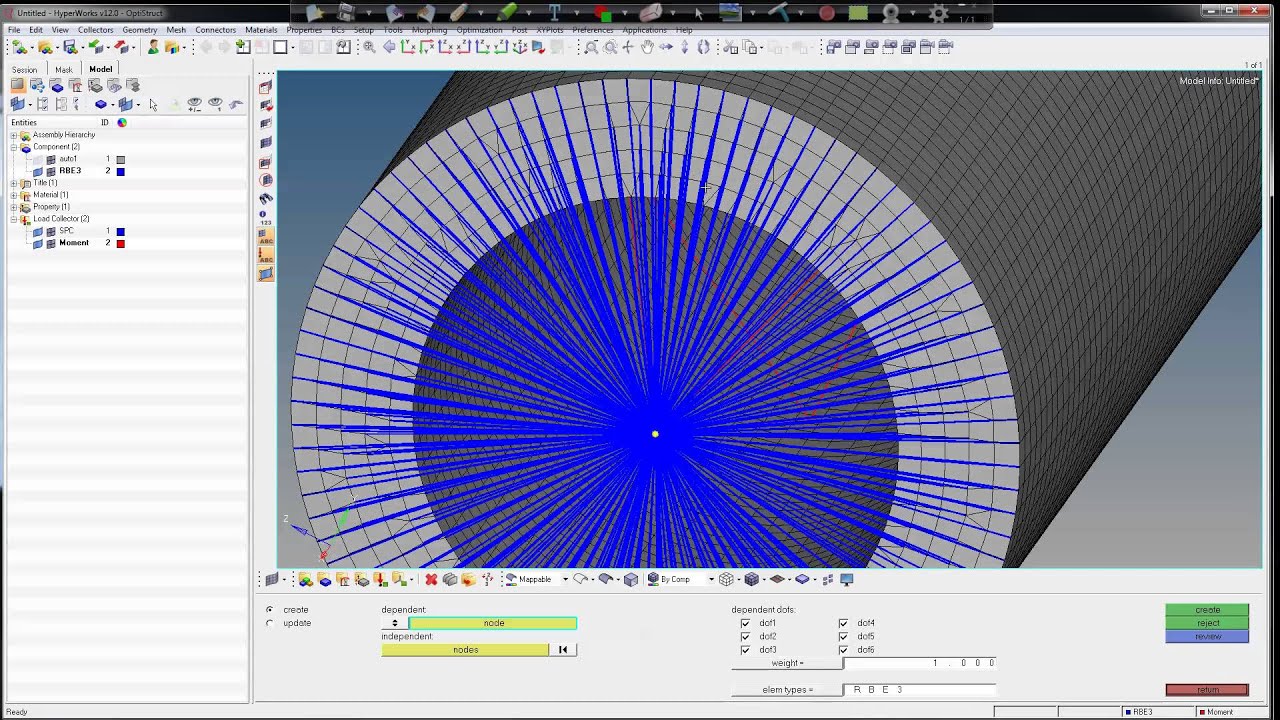Click the entity selector arrow cursor icon

(153, 104)
